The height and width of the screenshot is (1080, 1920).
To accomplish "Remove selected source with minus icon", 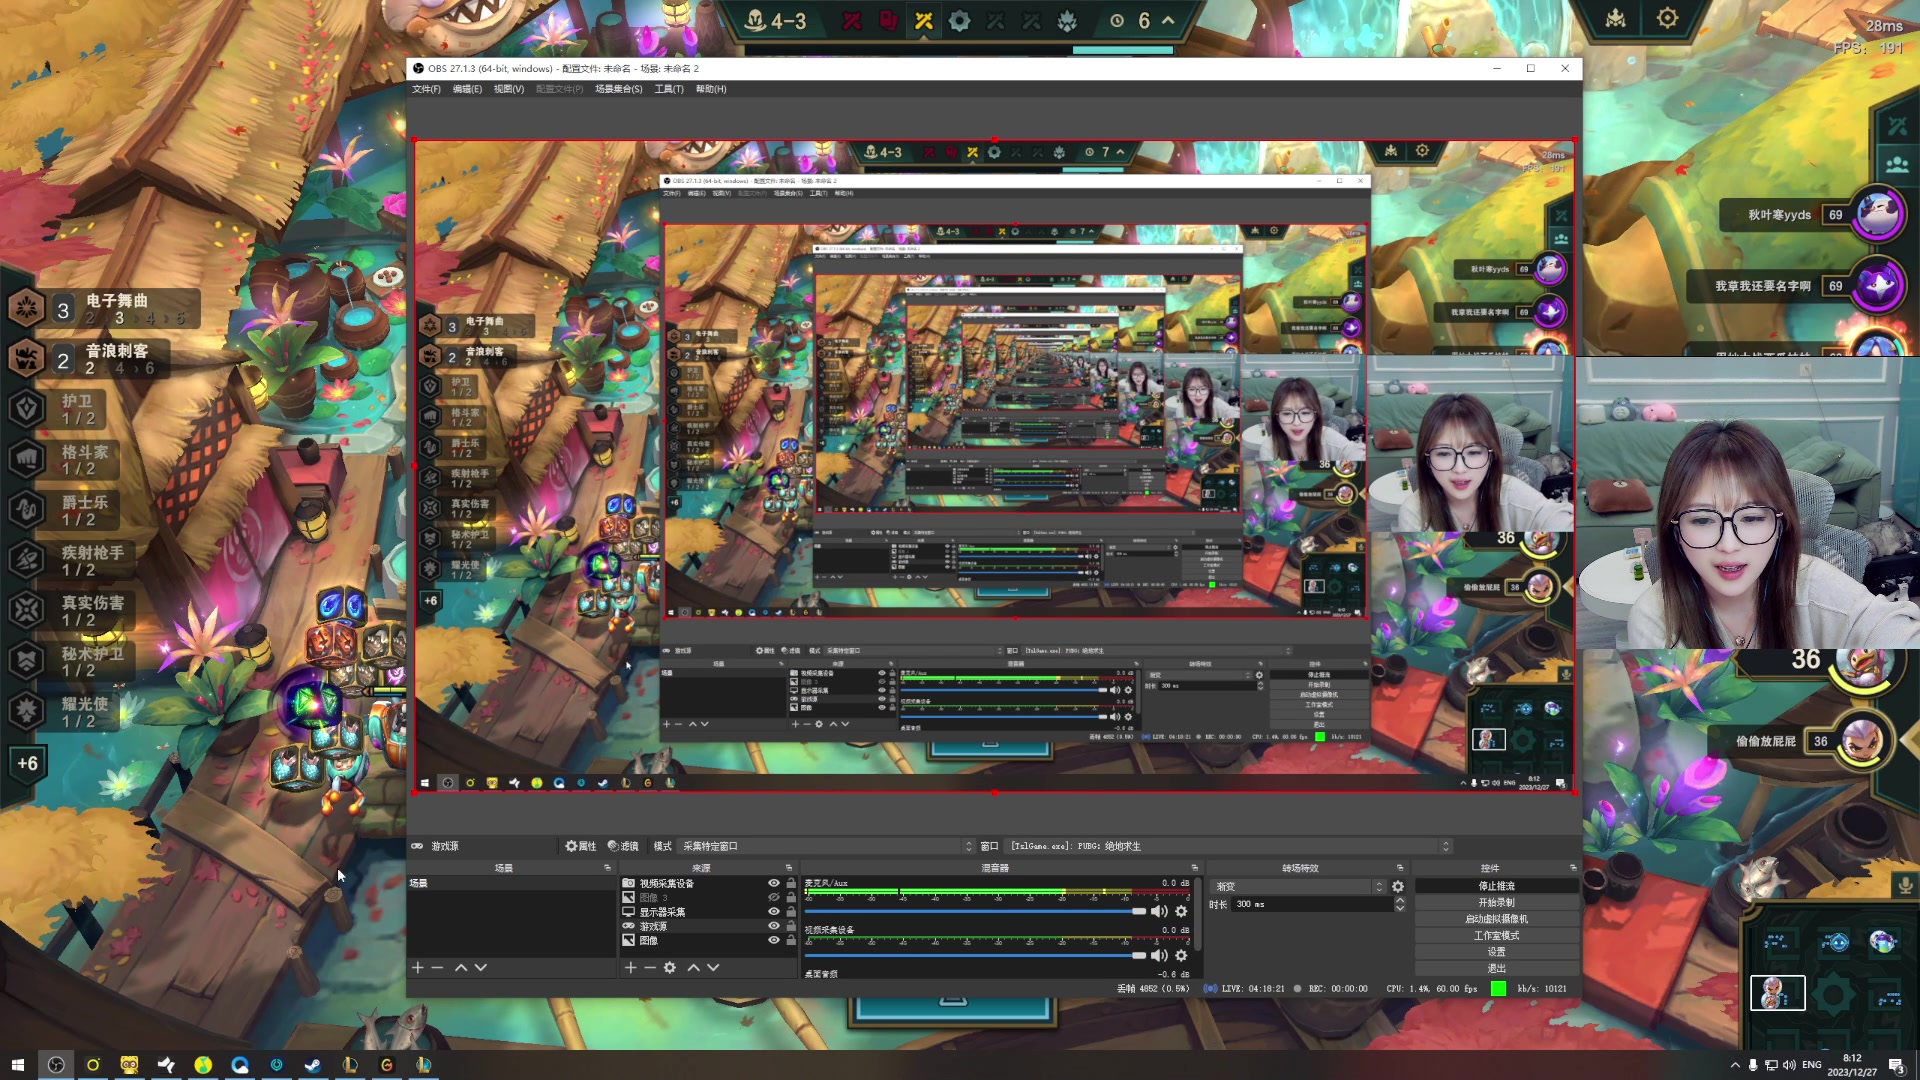I will coord(650,967).
